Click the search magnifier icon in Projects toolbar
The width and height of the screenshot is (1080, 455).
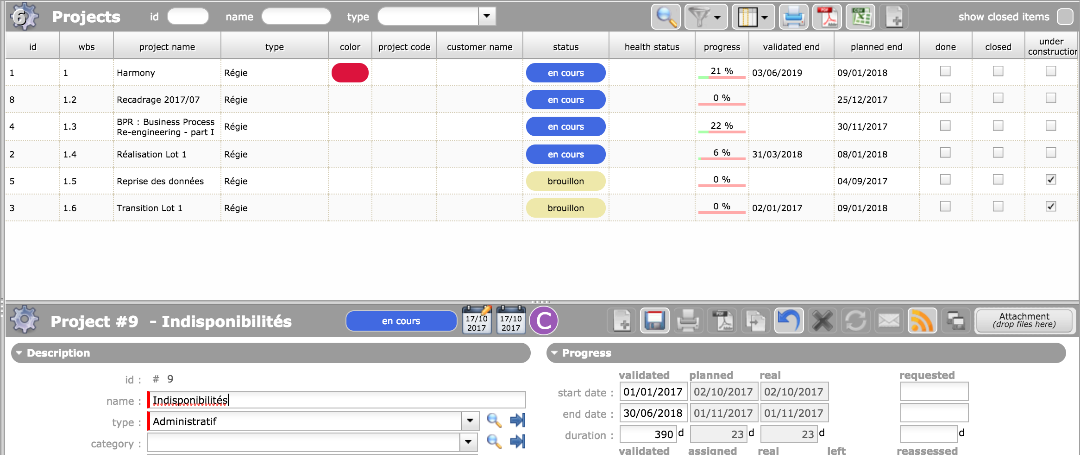tap(666, 17)
